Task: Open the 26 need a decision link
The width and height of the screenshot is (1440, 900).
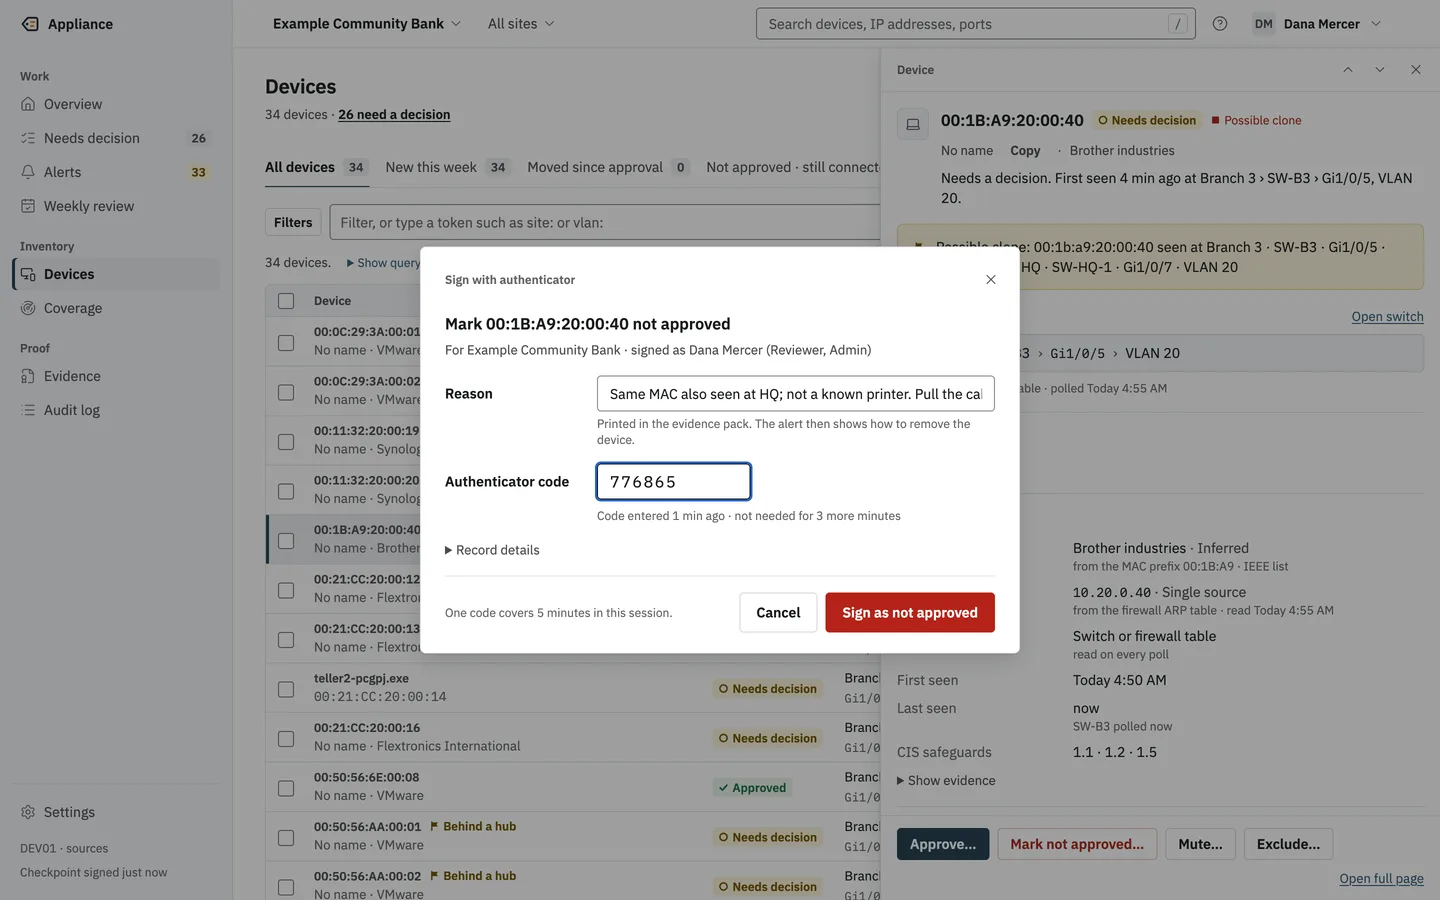Action: [x=394, y=115]
